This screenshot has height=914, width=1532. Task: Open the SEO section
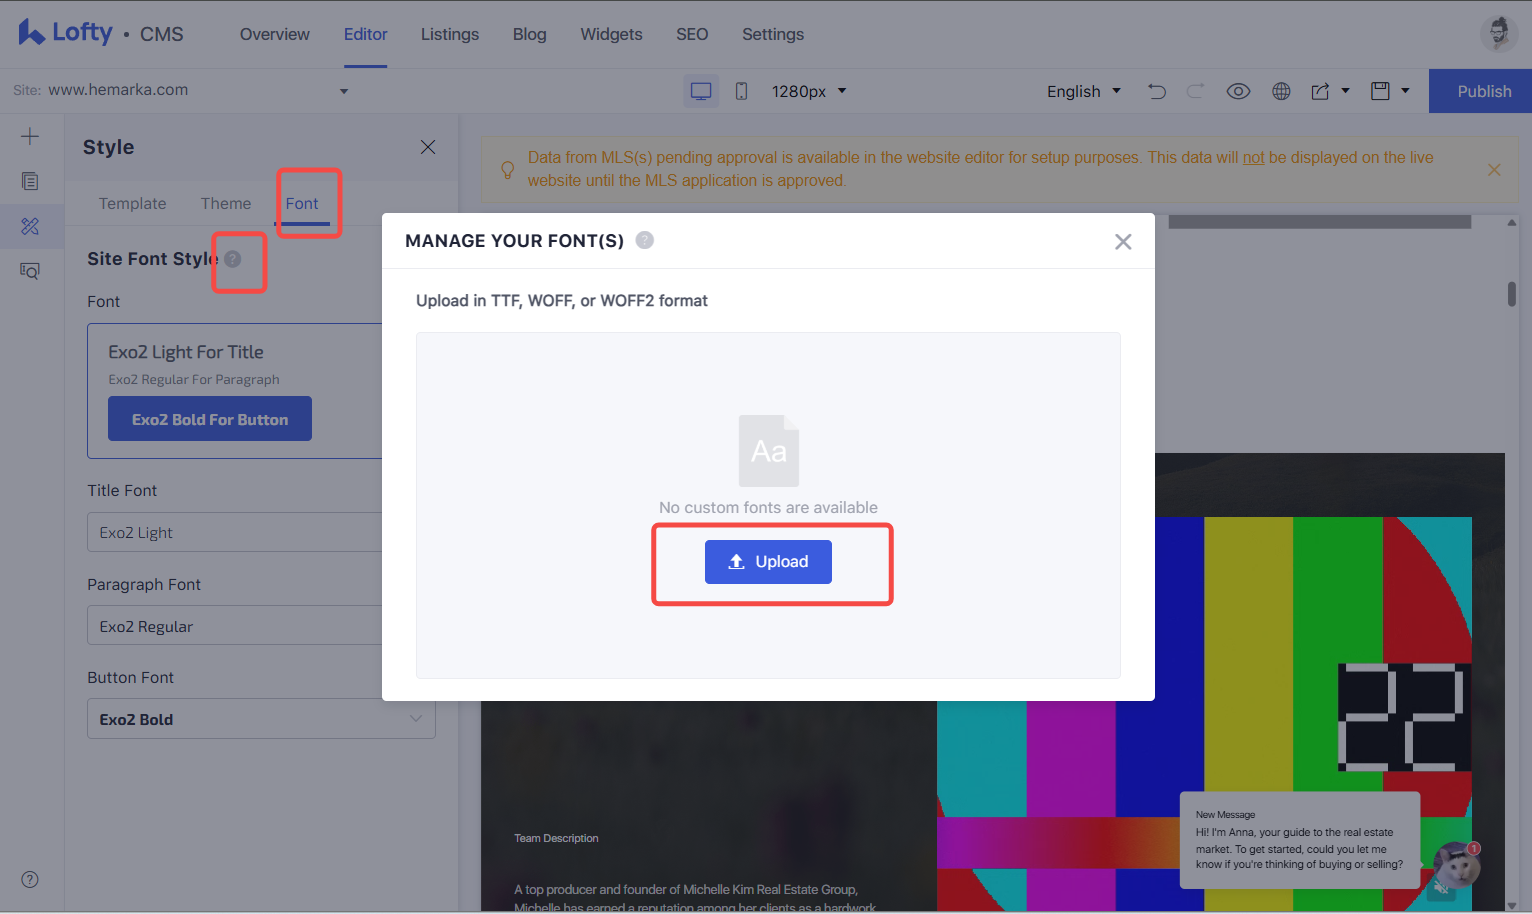click(692, 34)
